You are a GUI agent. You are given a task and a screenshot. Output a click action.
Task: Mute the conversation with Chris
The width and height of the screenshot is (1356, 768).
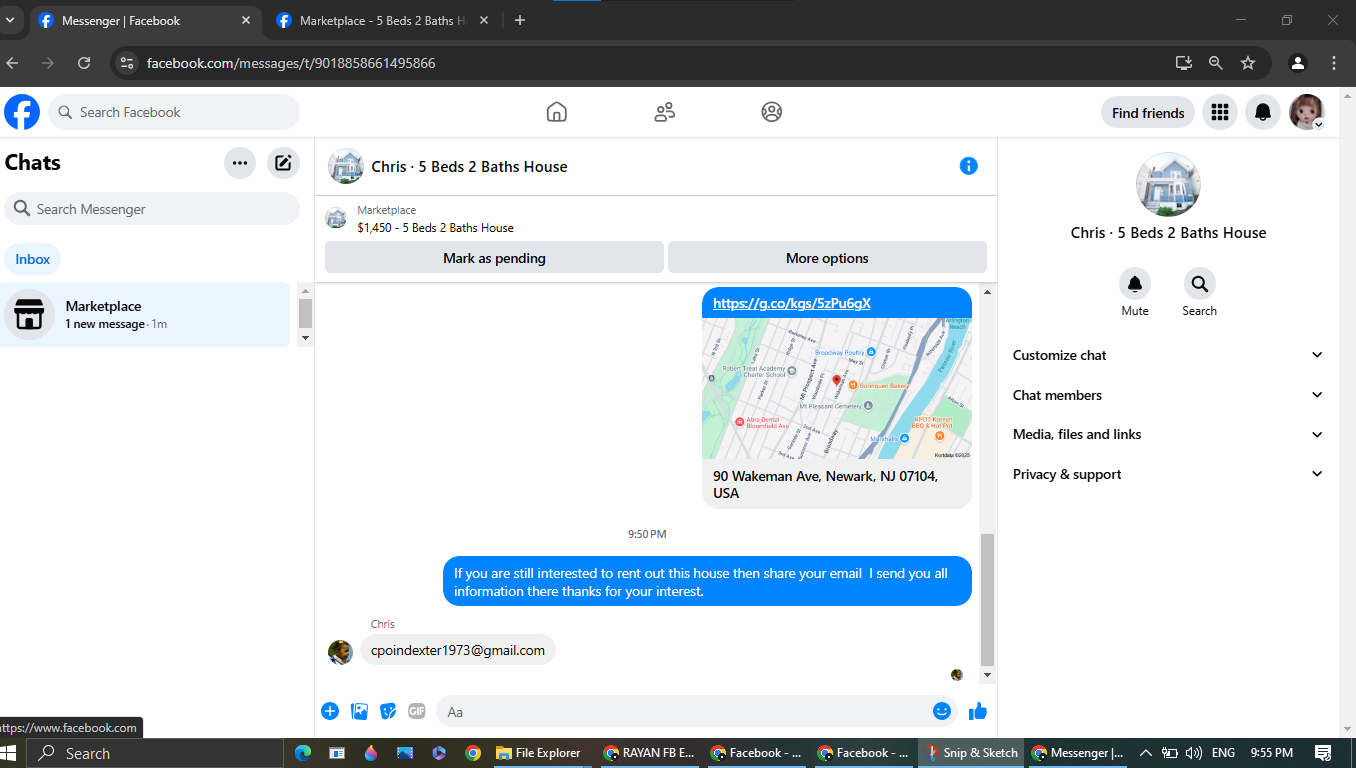(1135, 284)
